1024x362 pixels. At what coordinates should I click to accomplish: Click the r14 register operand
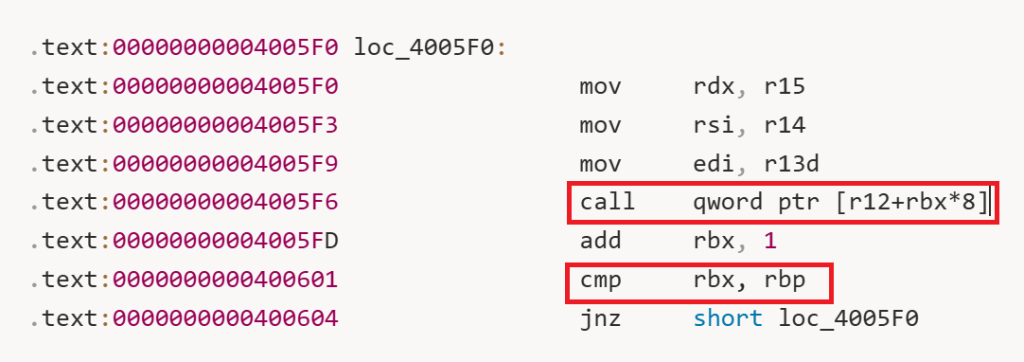click(784, 125)
